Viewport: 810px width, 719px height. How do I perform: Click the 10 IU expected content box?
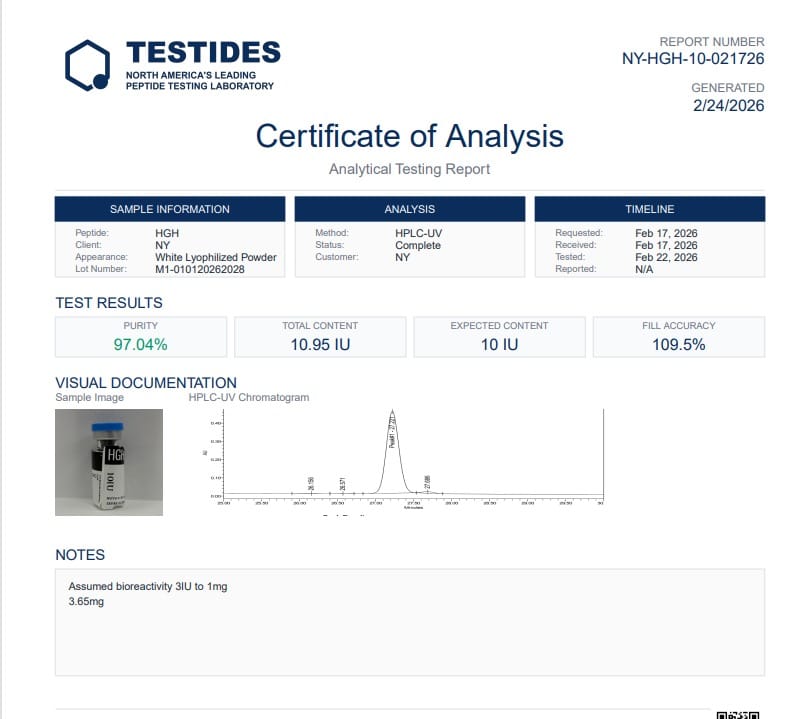[499, 338]
